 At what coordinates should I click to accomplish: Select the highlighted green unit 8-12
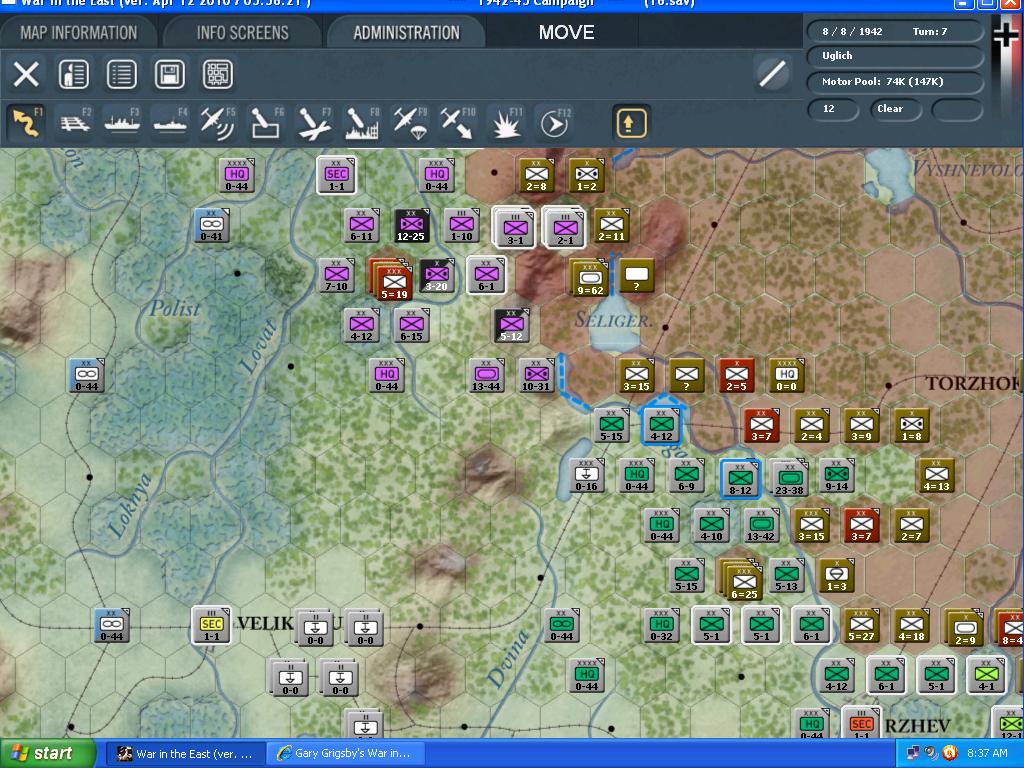coord(740,478)
